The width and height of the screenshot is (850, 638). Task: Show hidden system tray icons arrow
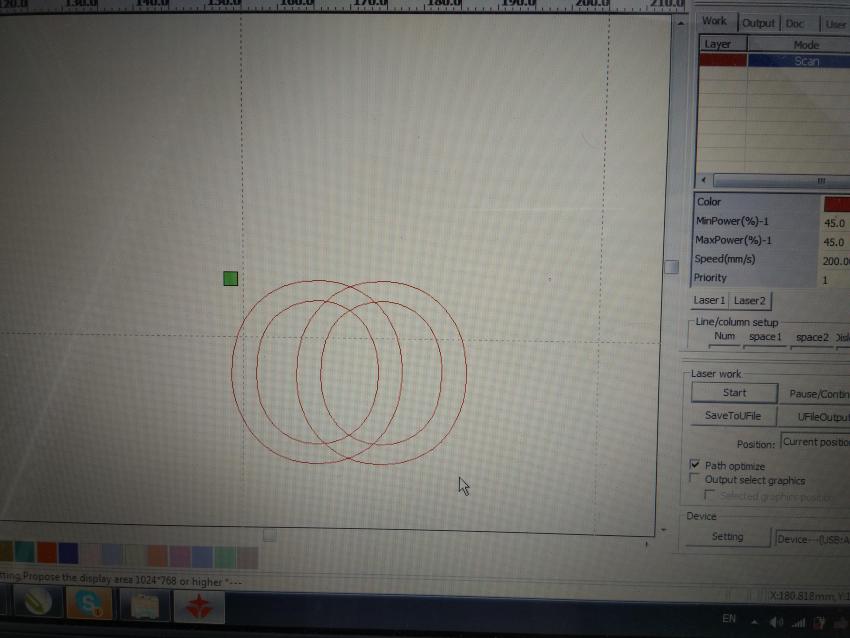[x=756, y=620]
